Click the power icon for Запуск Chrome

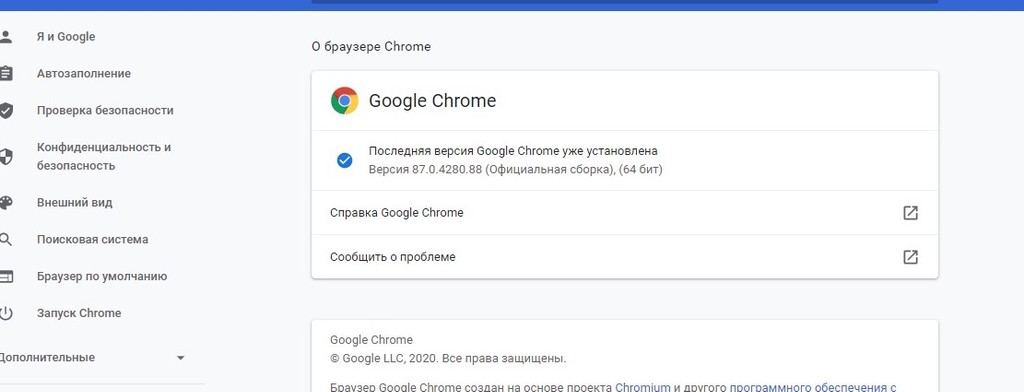(5, 313)
